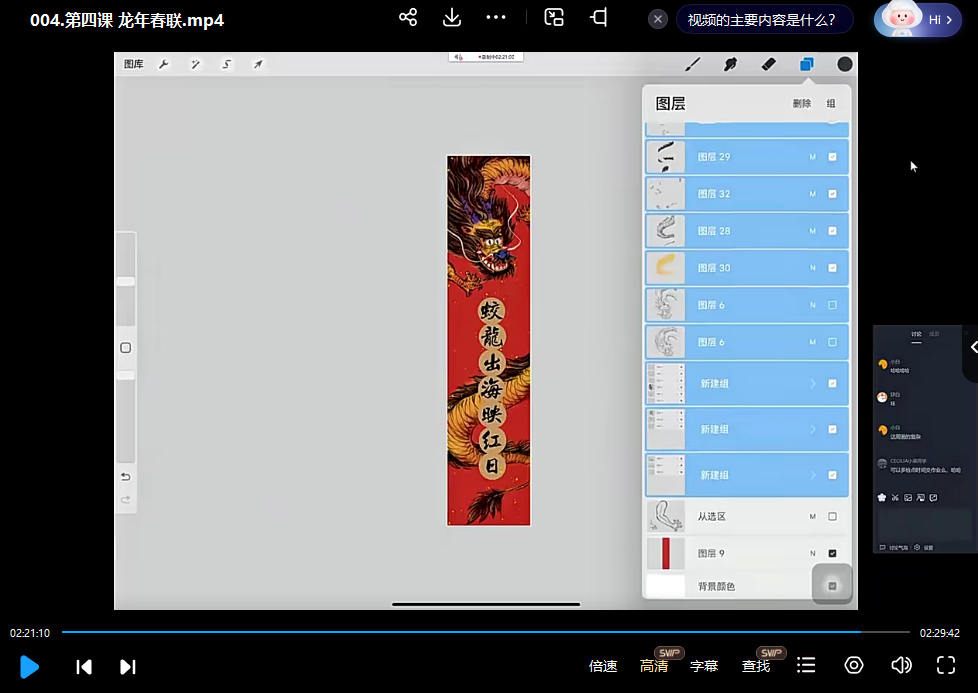This screenshot has width=978, height=693.
Task: Select the Procreate brush tool
Action: (692, 64)
